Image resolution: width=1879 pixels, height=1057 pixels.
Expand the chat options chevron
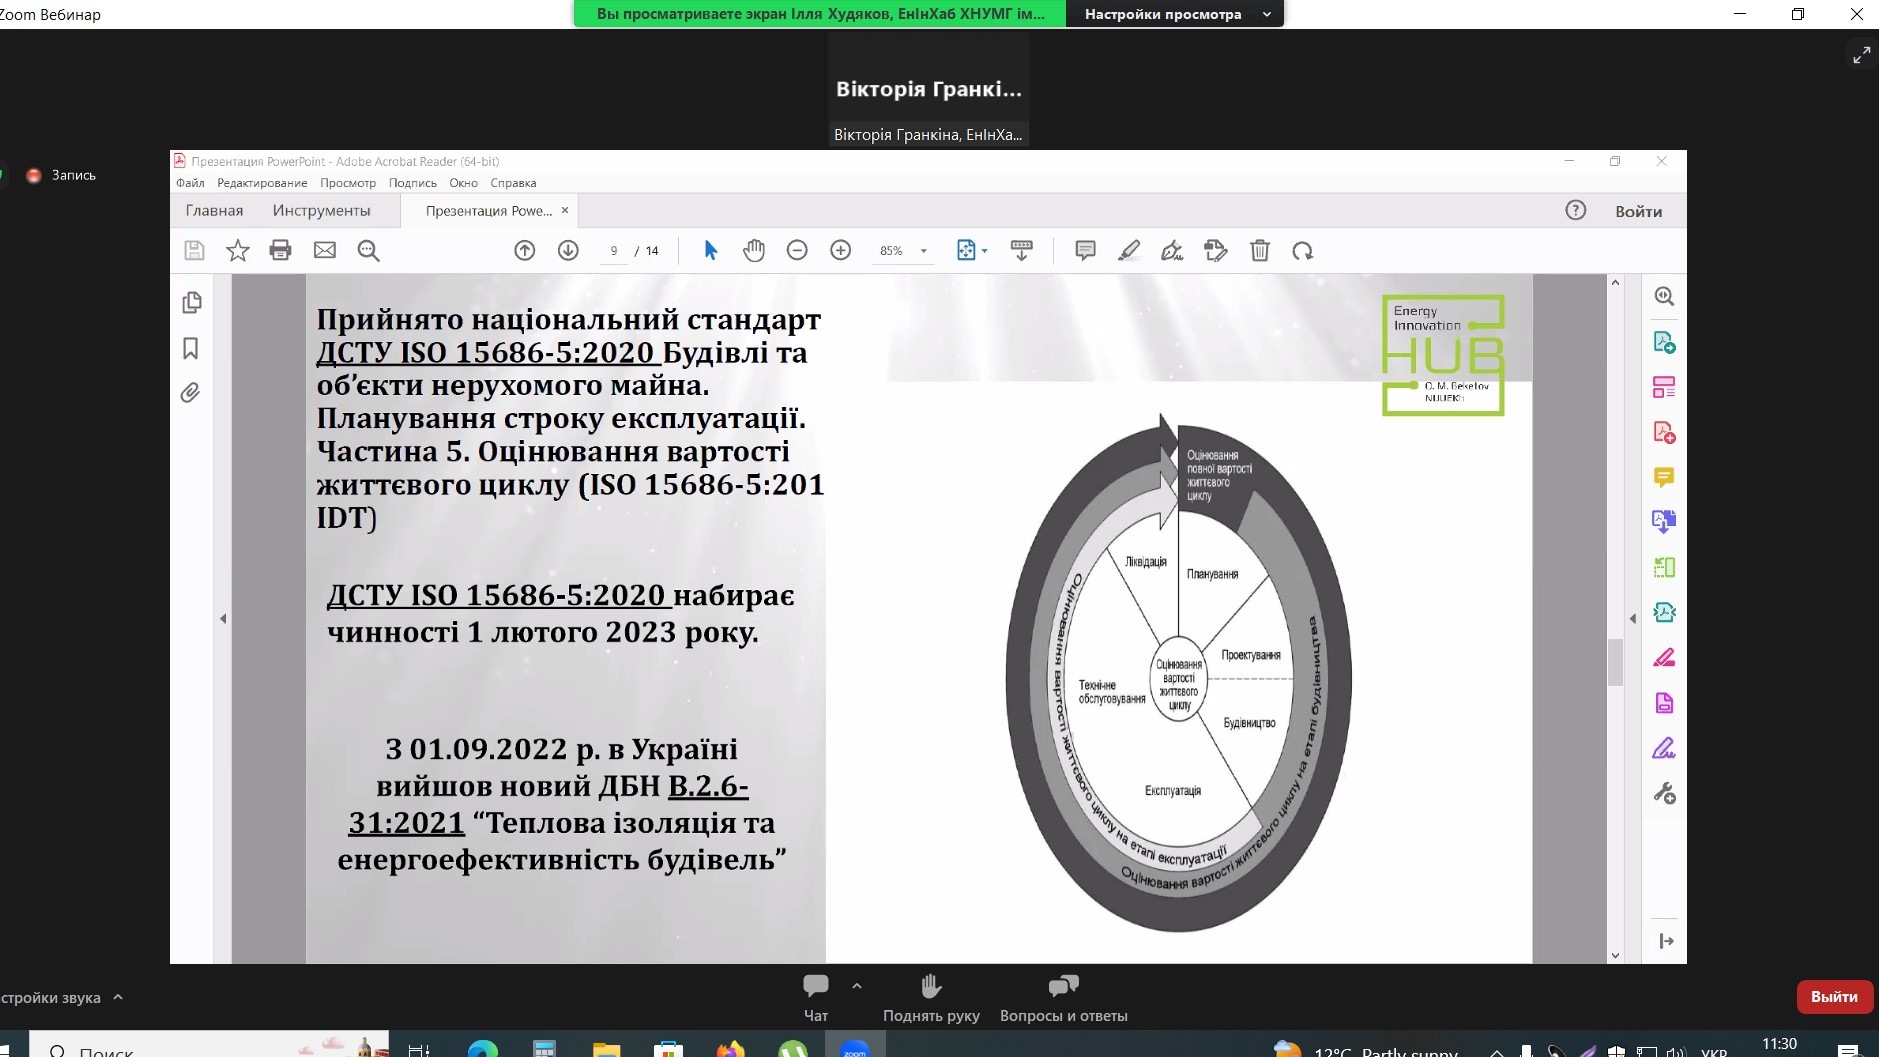857,986
